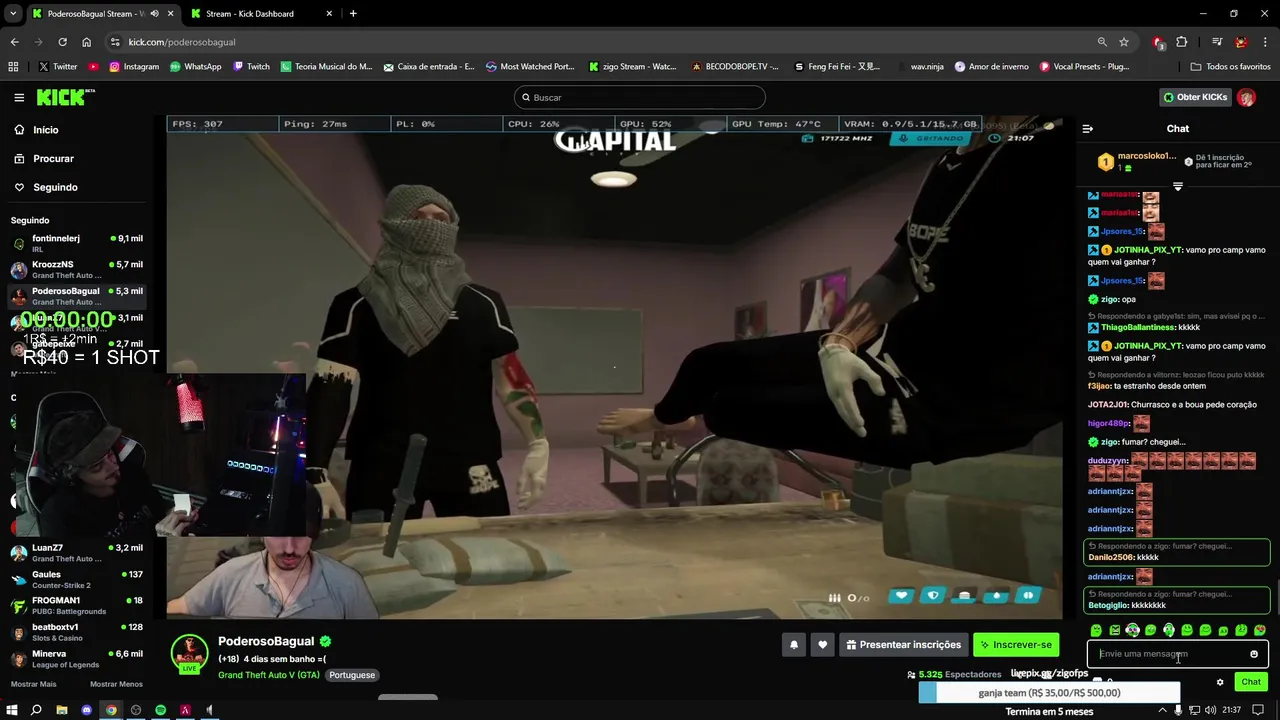
Task: Mute the PoderosoBagual tab audio icon
Action: pyautogui.click(x=154, y=14)
